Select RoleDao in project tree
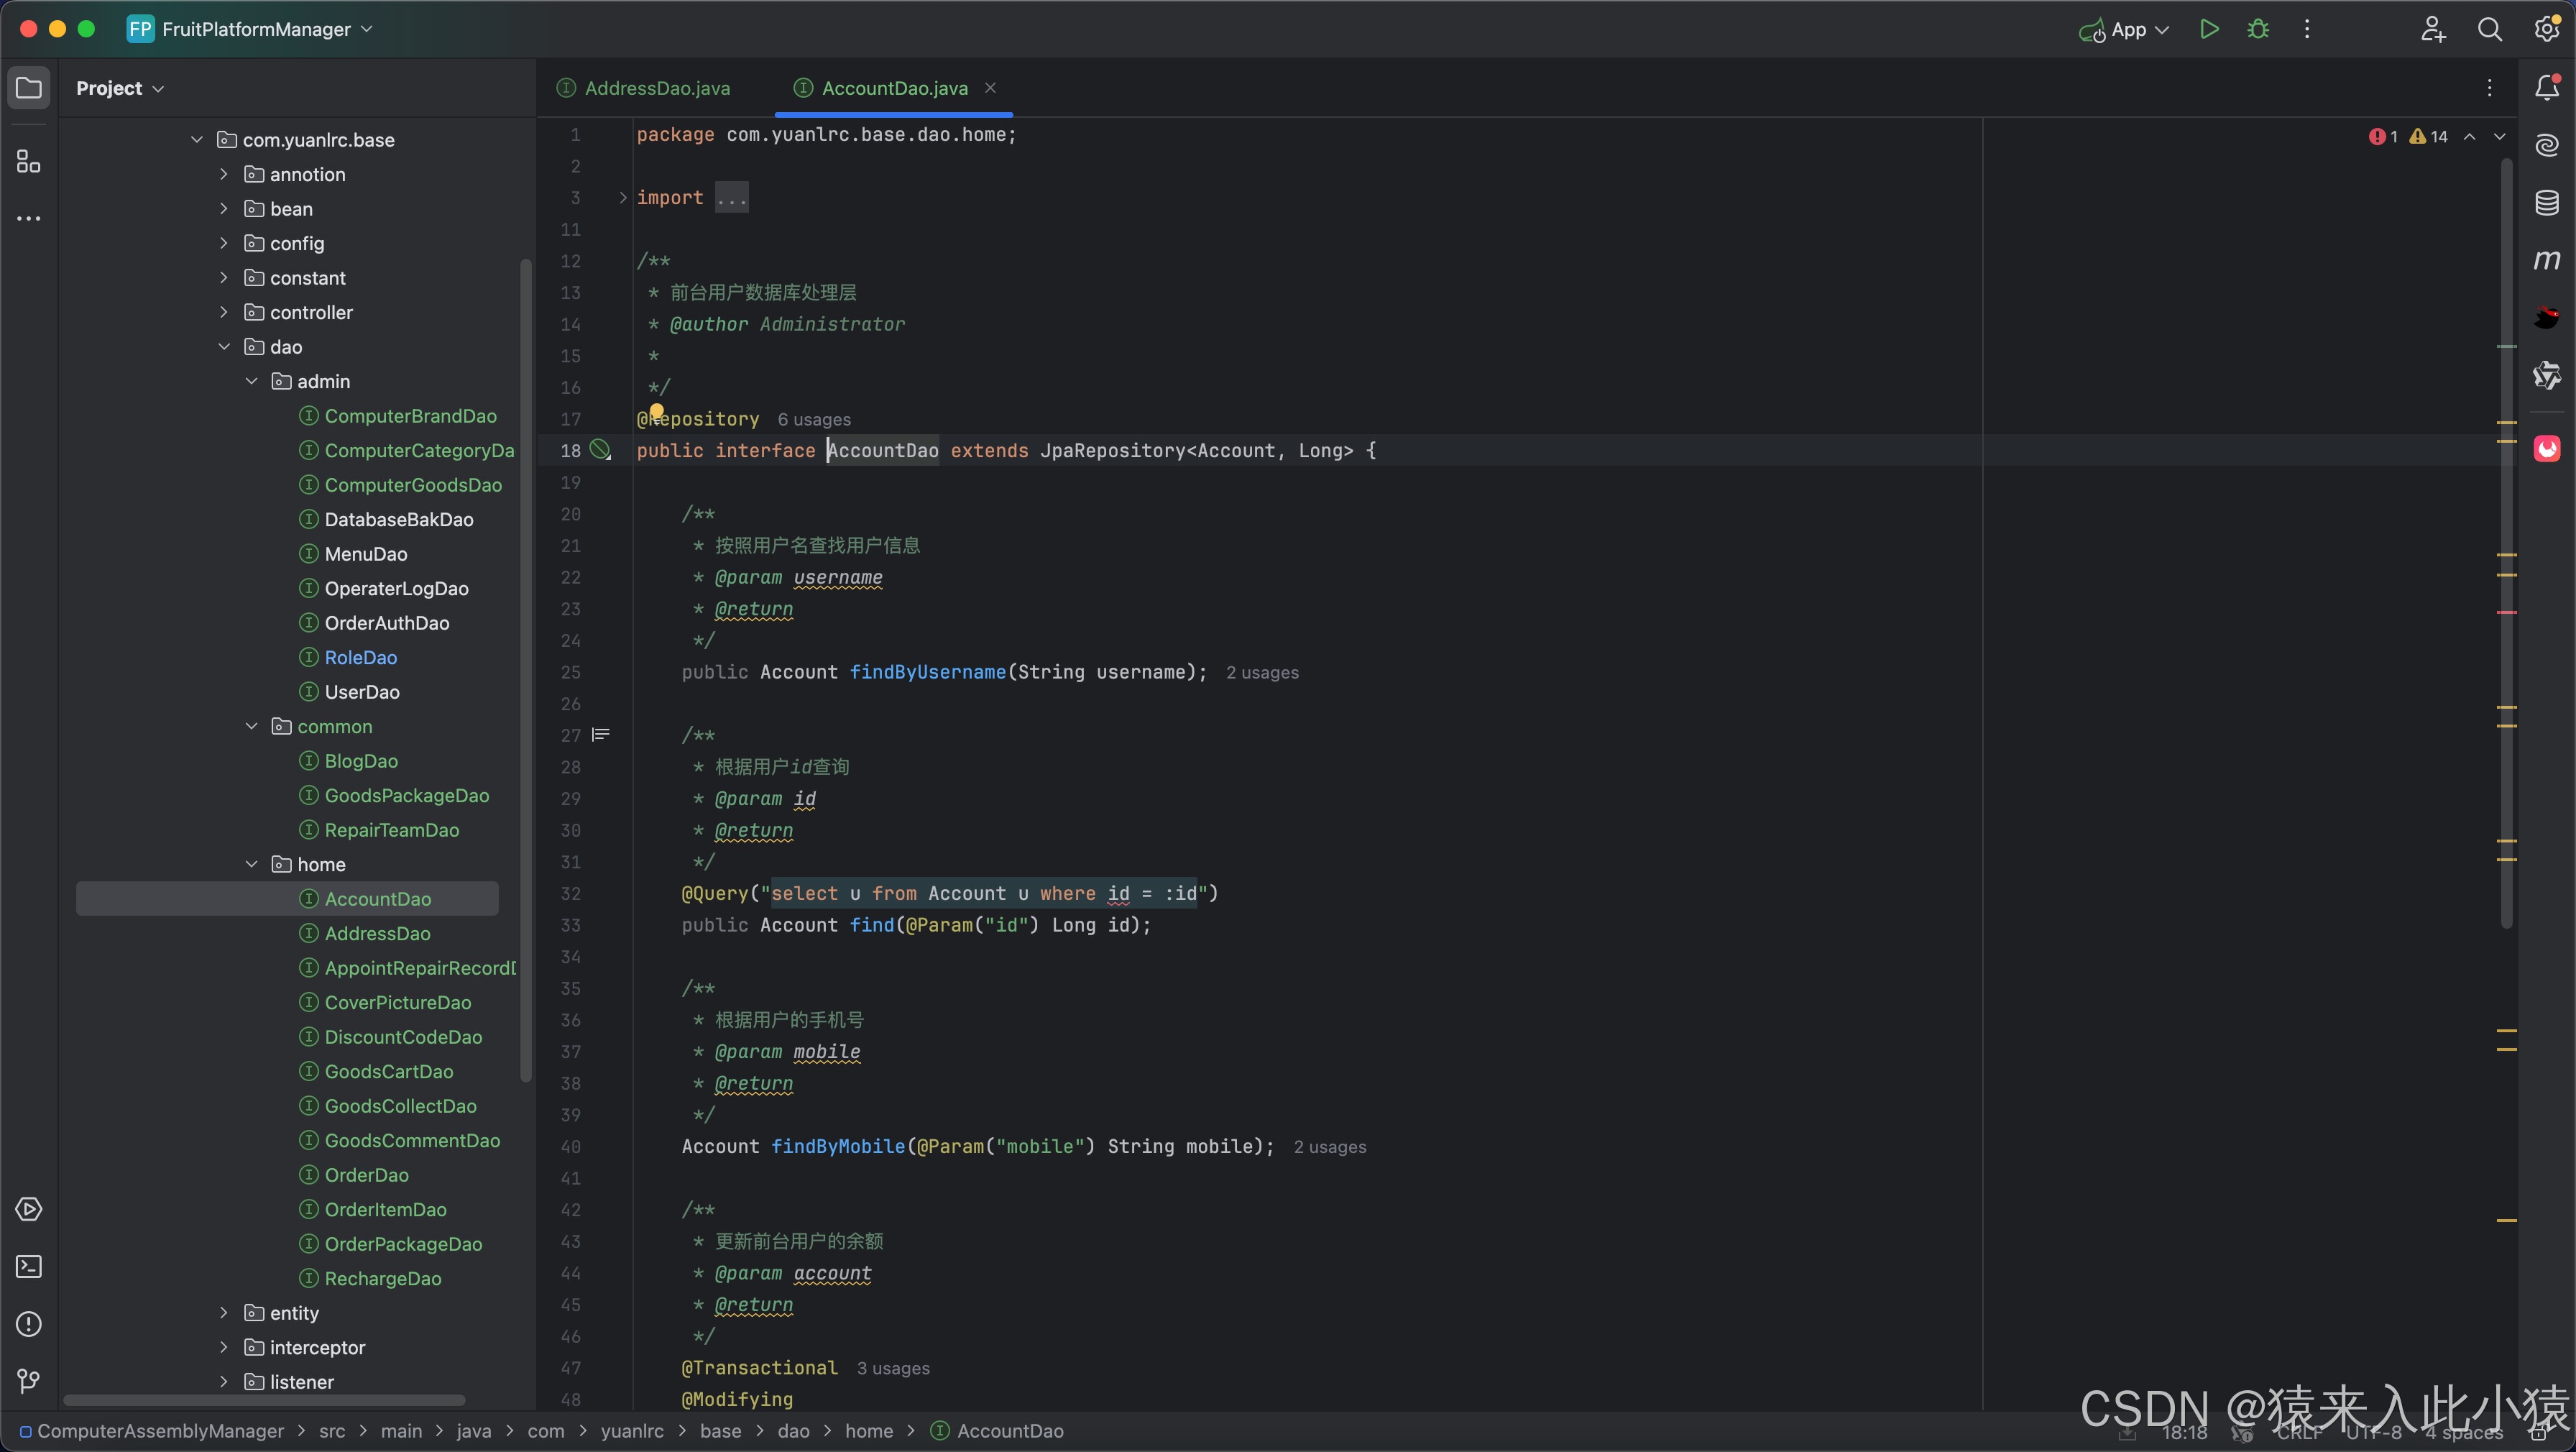Viewport: 2576px width, 1452px height. pos(360,657)
